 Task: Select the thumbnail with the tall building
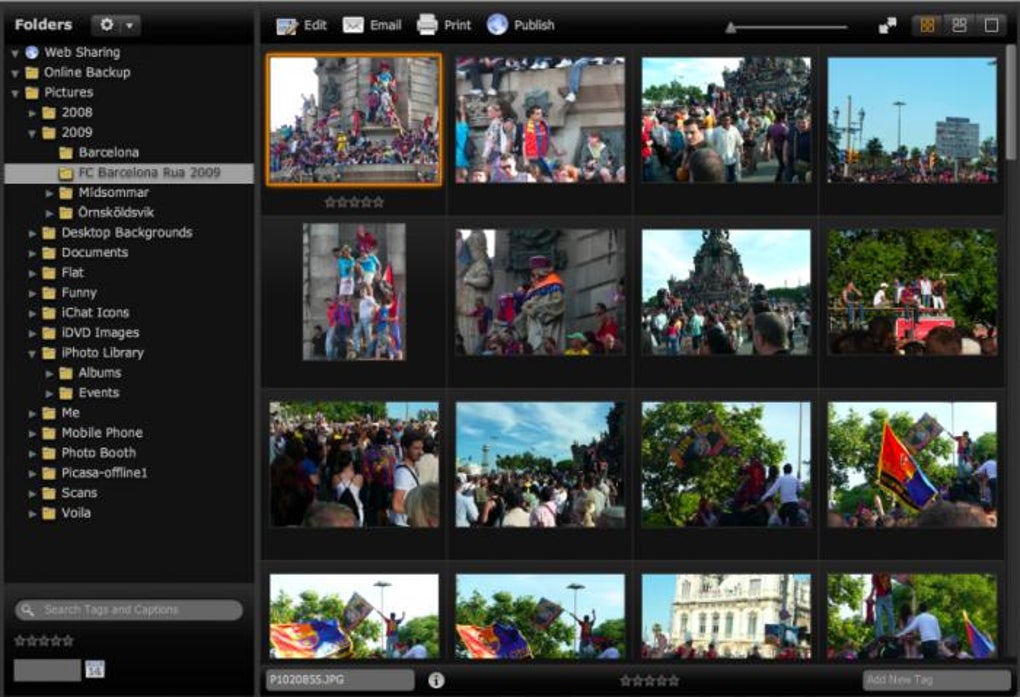point(911,120)
